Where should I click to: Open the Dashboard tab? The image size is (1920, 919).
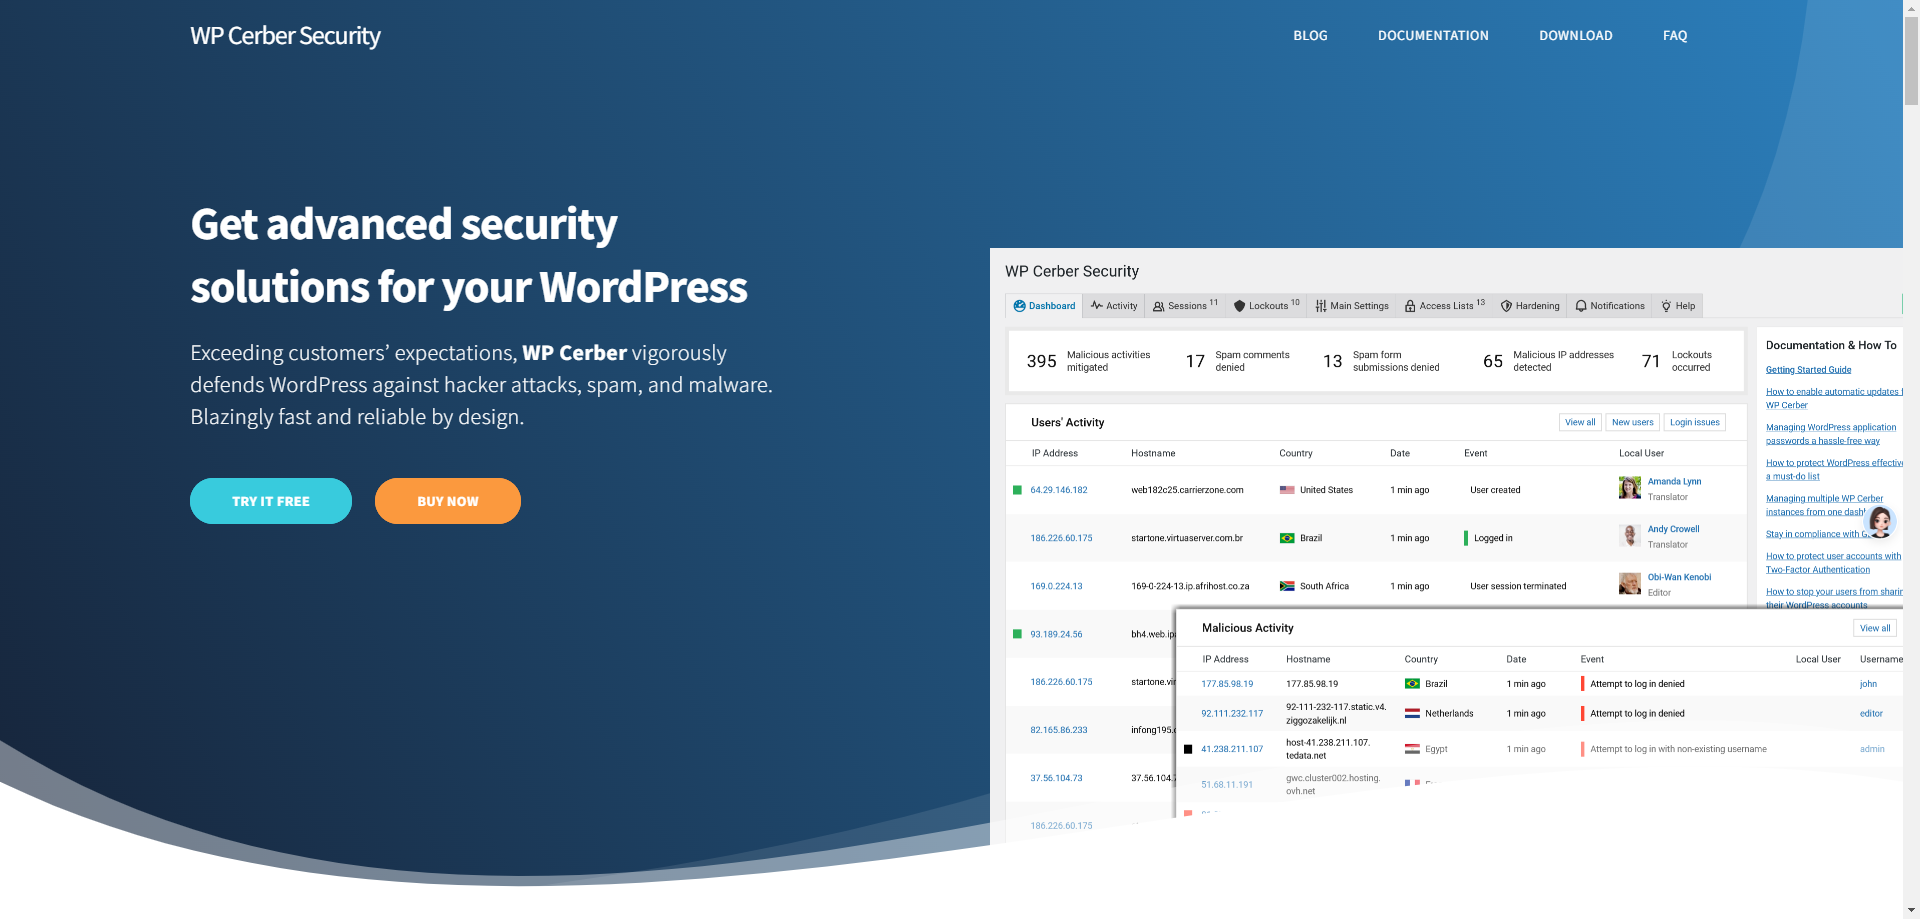click(x=1044, y=306)
